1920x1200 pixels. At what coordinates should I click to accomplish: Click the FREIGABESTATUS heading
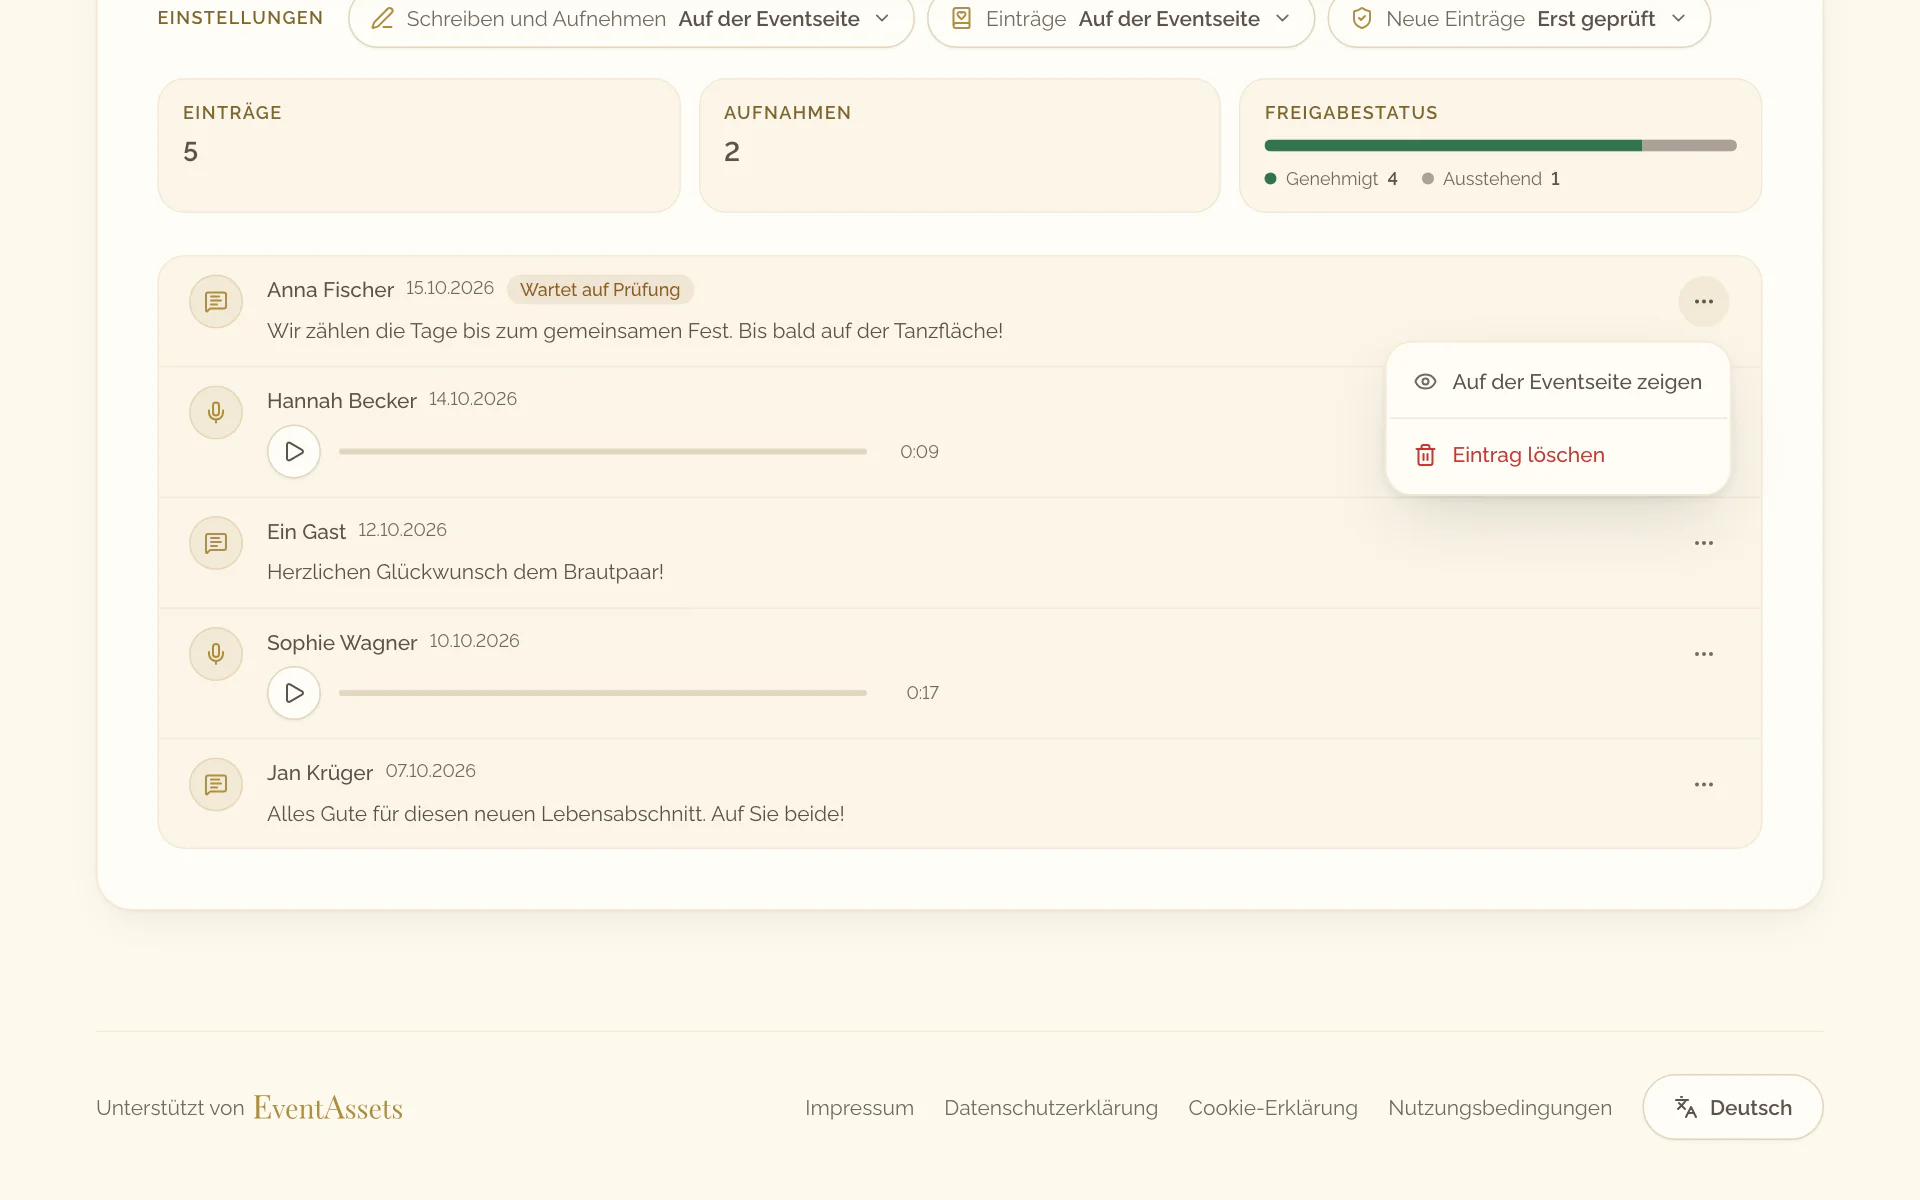tap(1350, 113)
